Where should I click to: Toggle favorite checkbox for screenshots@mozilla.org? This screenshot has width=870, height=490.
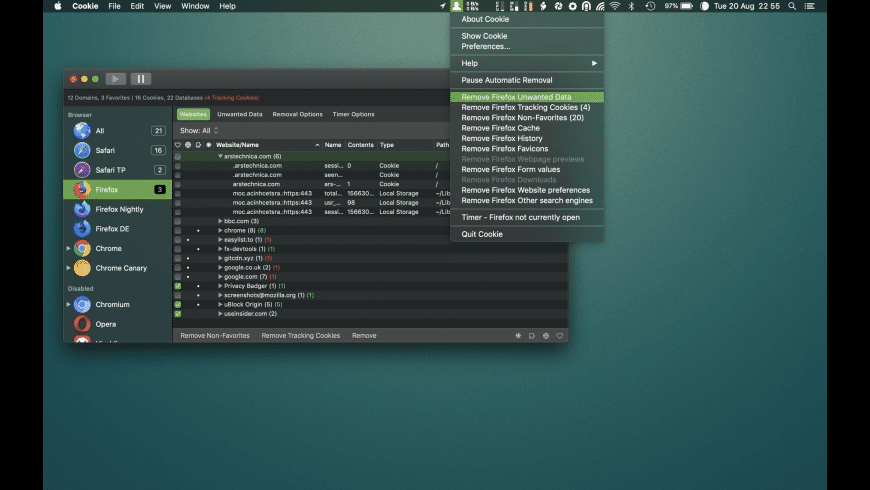(x=178, y=295)
